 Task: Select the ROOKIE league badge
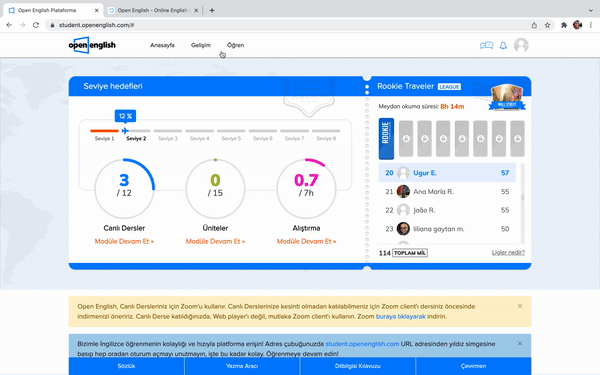[386, 139]
